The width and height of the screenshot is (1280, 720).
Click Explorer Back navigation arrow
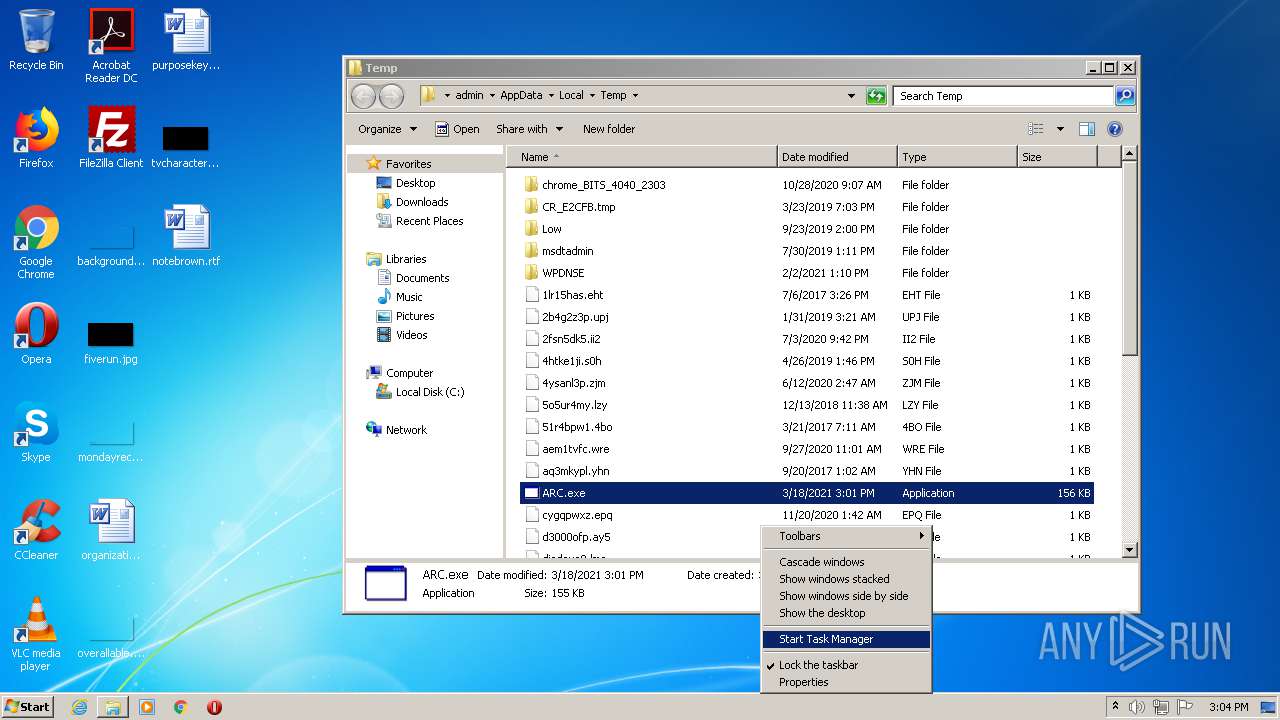pyautogui.click(x=363, y=96)
